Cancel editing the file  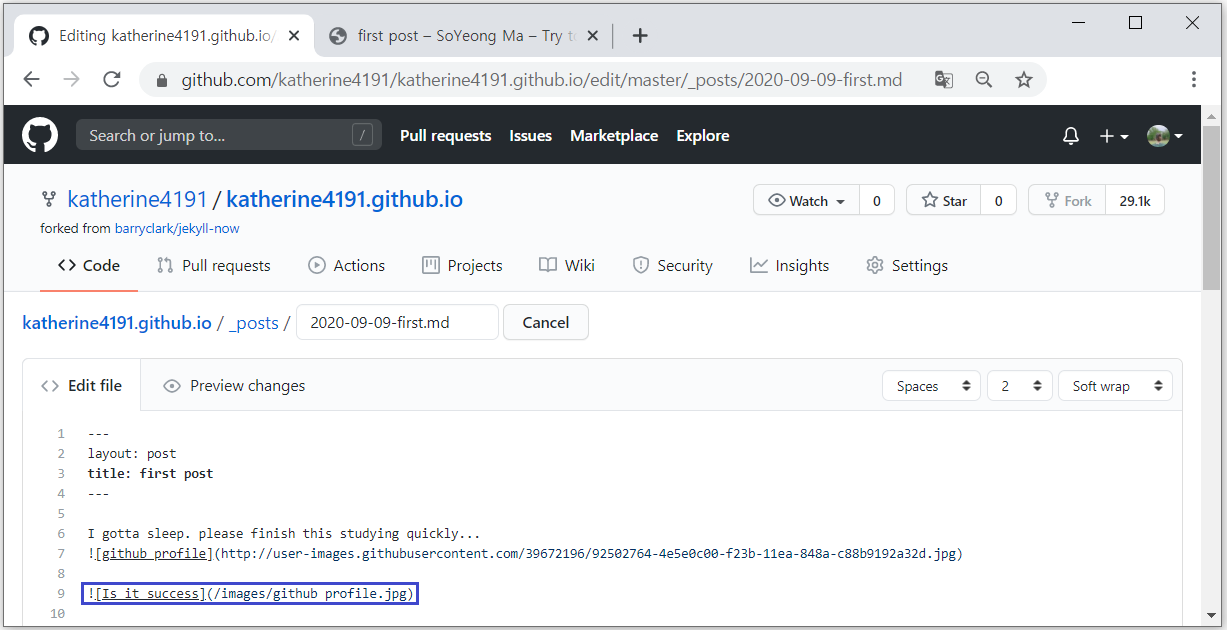[x=546, y=322]
